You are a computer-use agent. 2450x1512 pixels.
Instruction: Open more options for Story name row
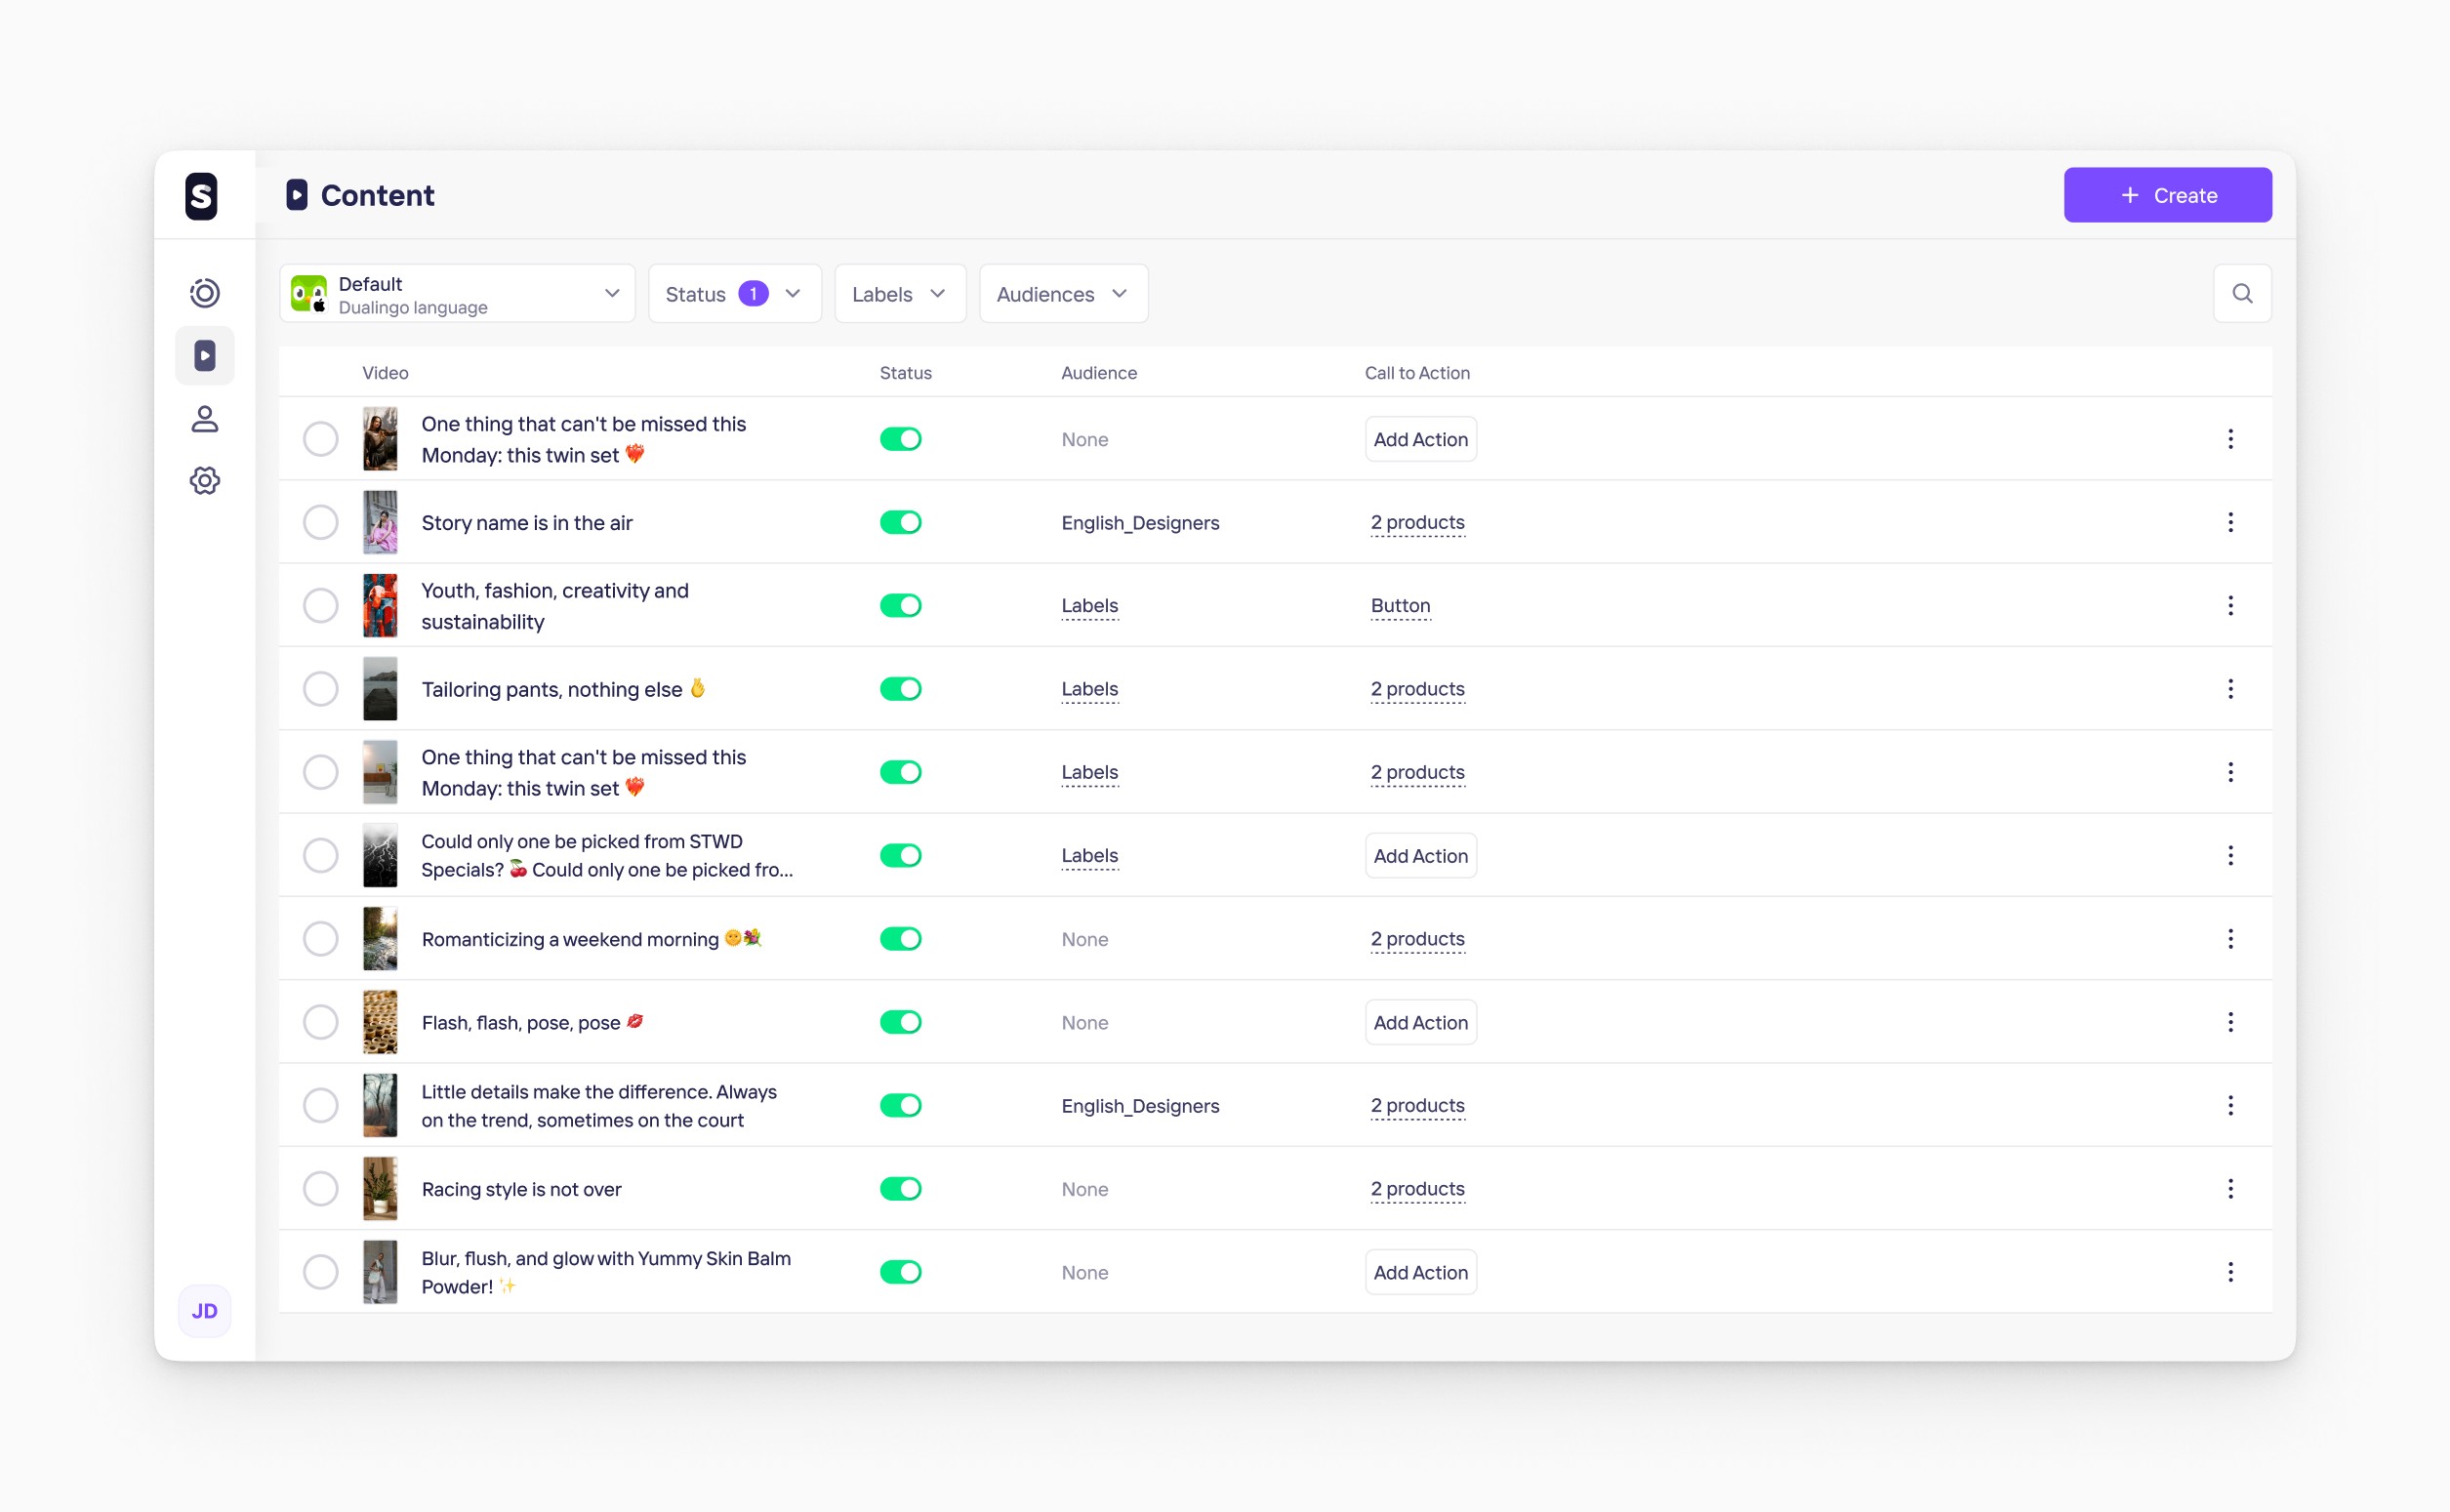point(2230,522)
